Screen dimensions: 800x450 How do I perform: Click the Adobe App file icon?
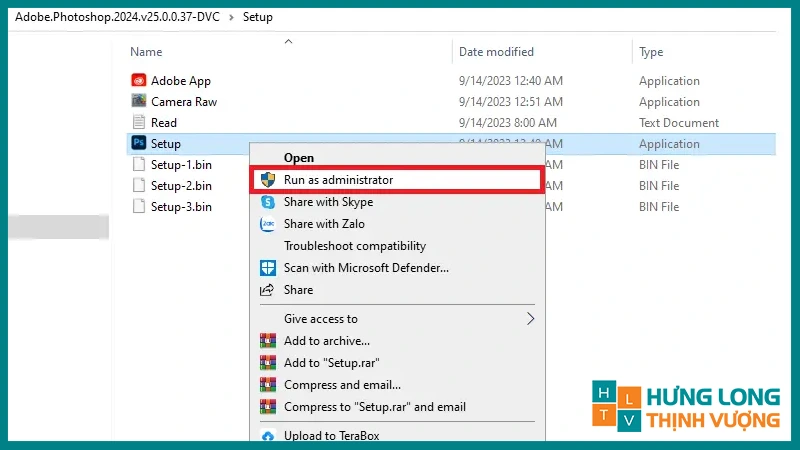point(138,81)
